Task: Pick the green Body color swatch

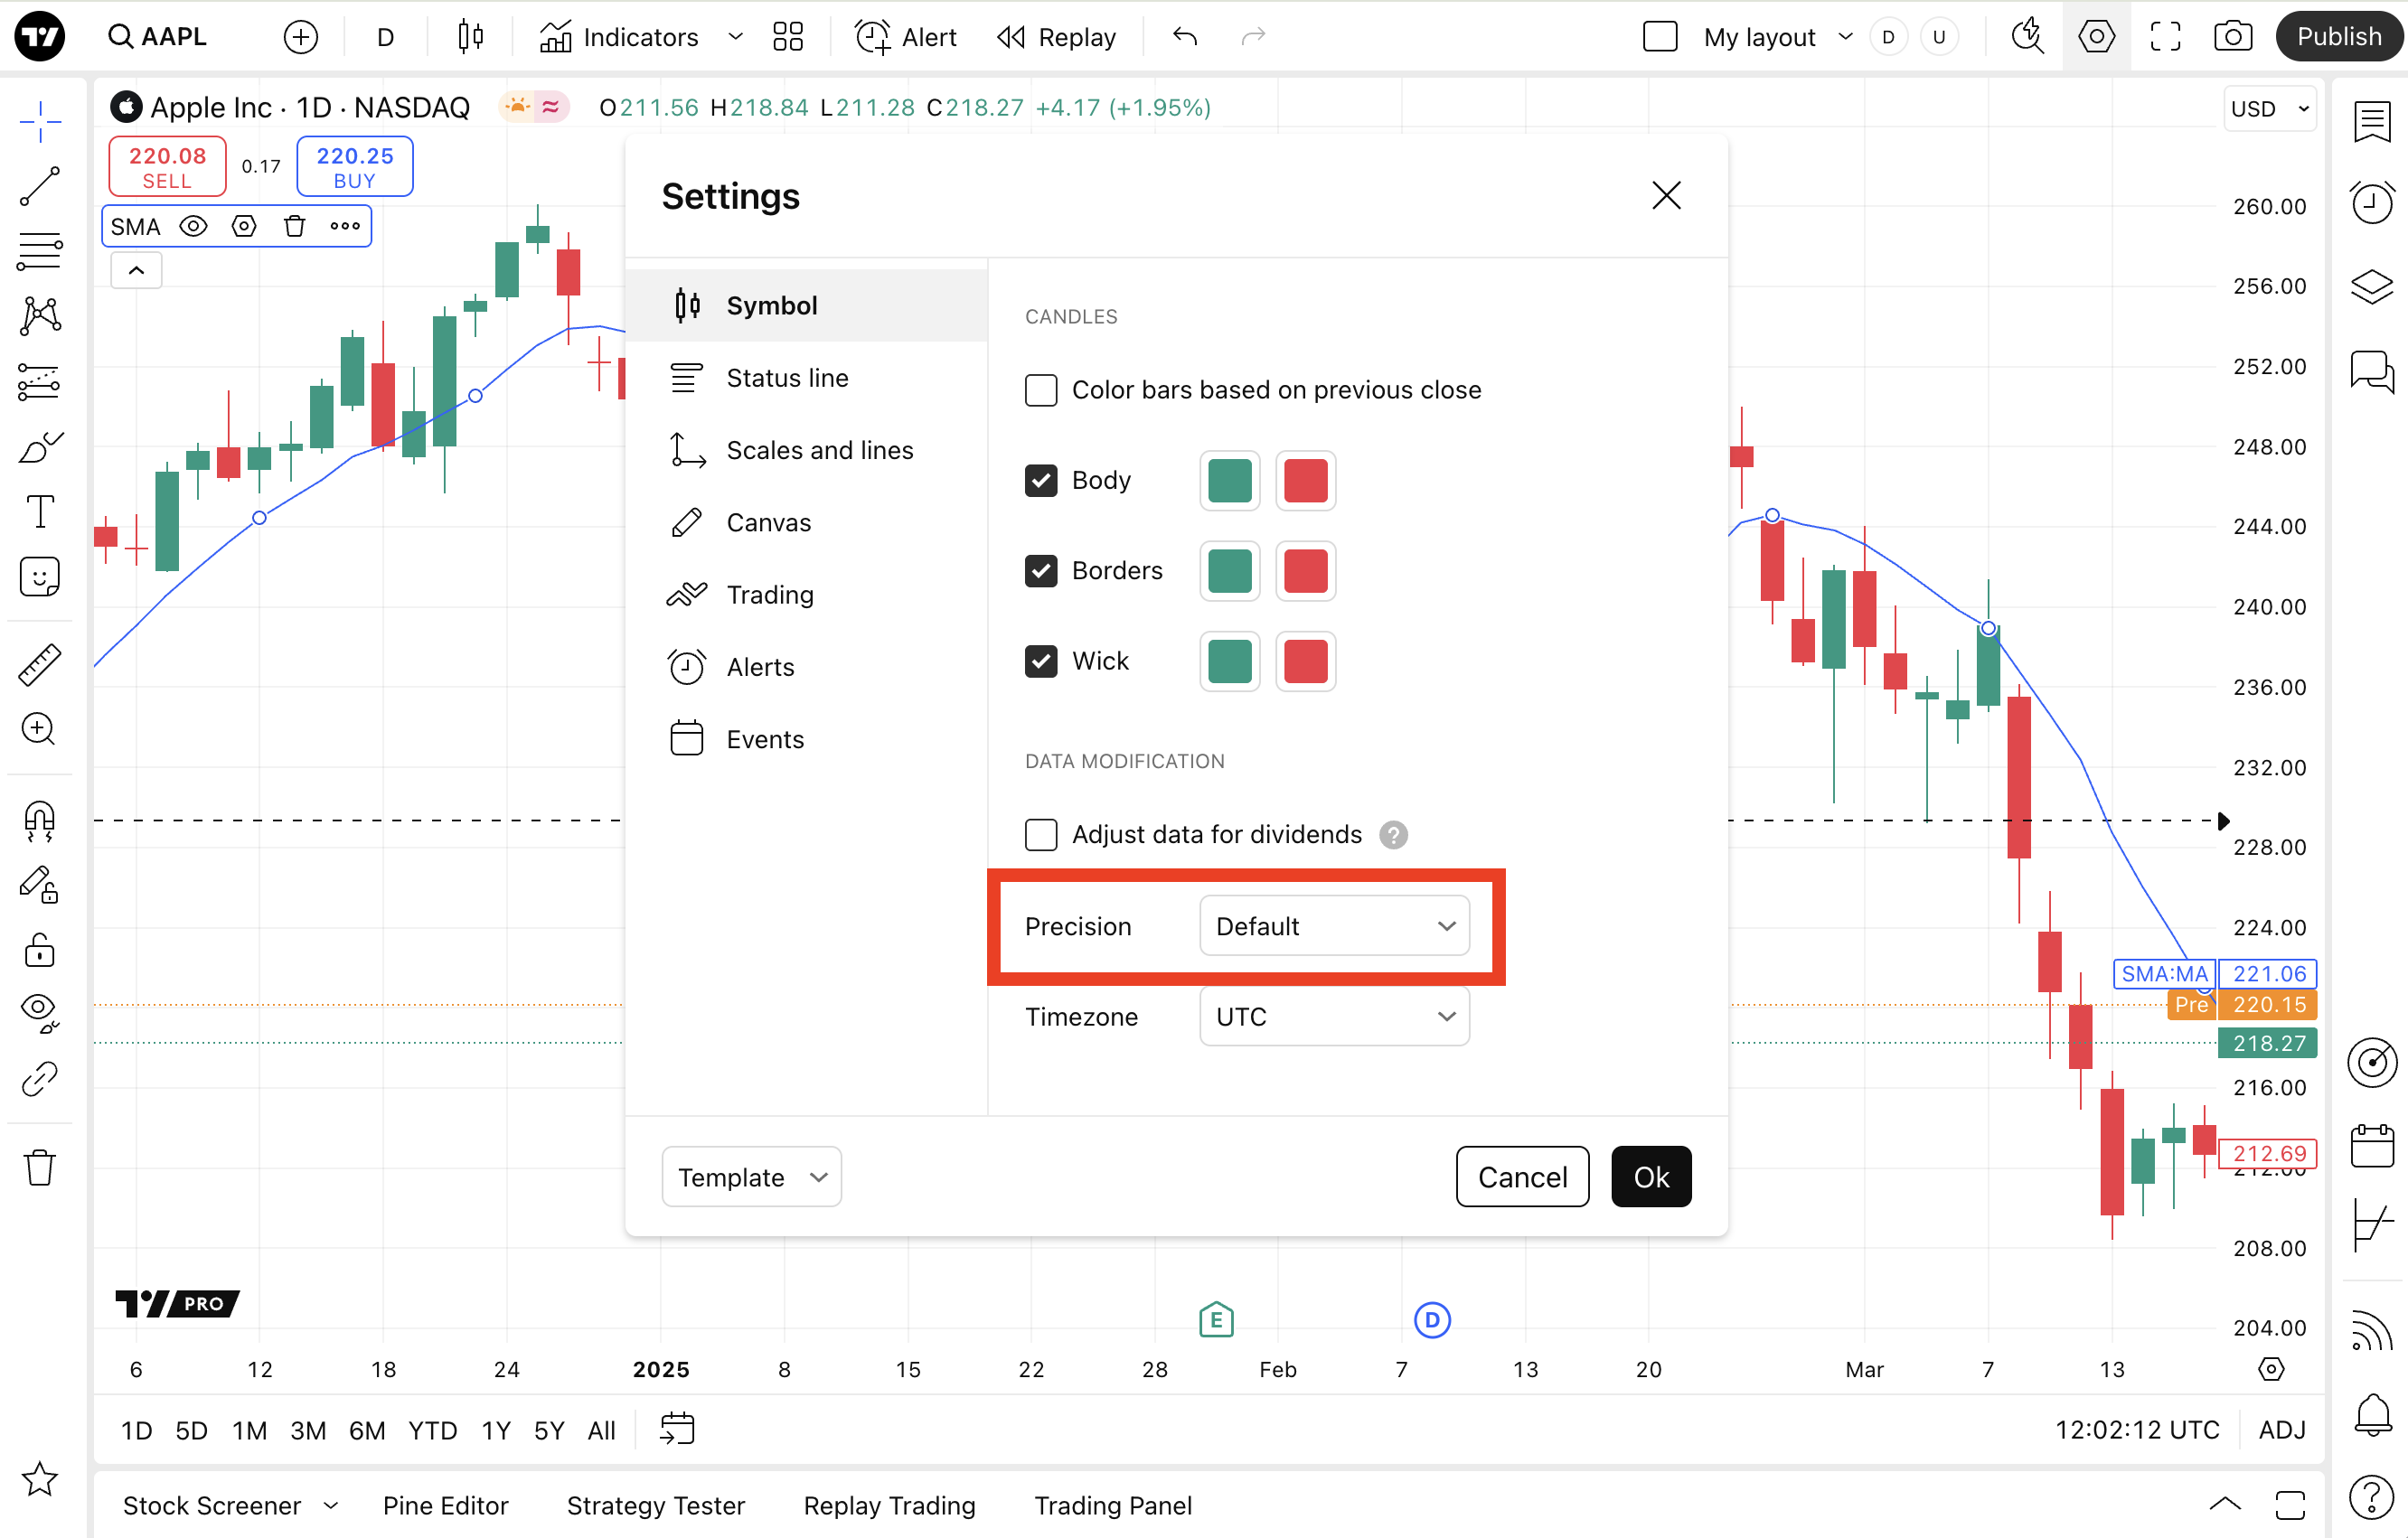Action: point(1229,481)
